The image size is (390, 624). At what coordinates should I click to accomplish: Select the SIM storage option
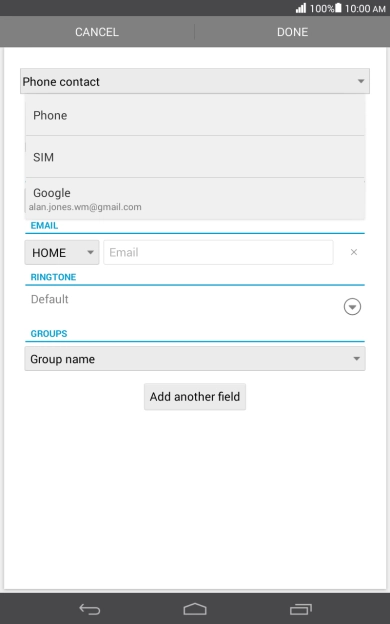pyautogui.click(x=195, y=157)
